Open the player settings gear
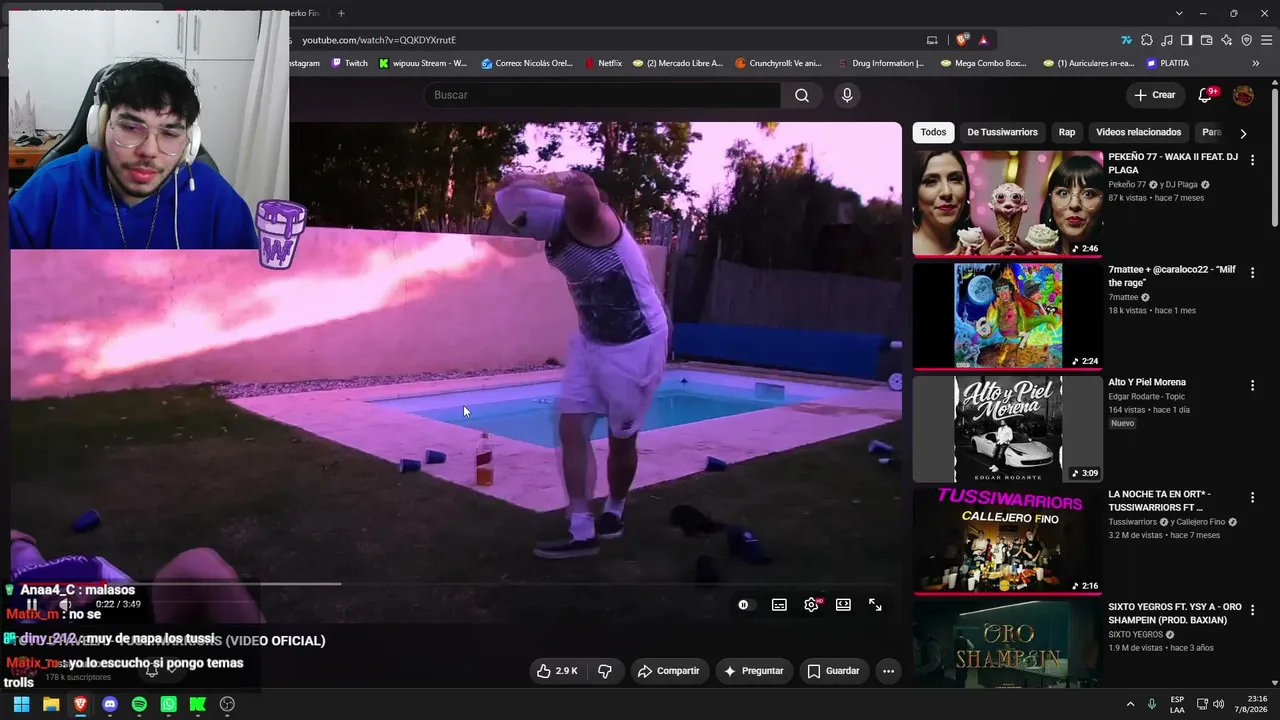This screenshot has height=720, width=1280. pyautogui.click(x=811, y=605)
